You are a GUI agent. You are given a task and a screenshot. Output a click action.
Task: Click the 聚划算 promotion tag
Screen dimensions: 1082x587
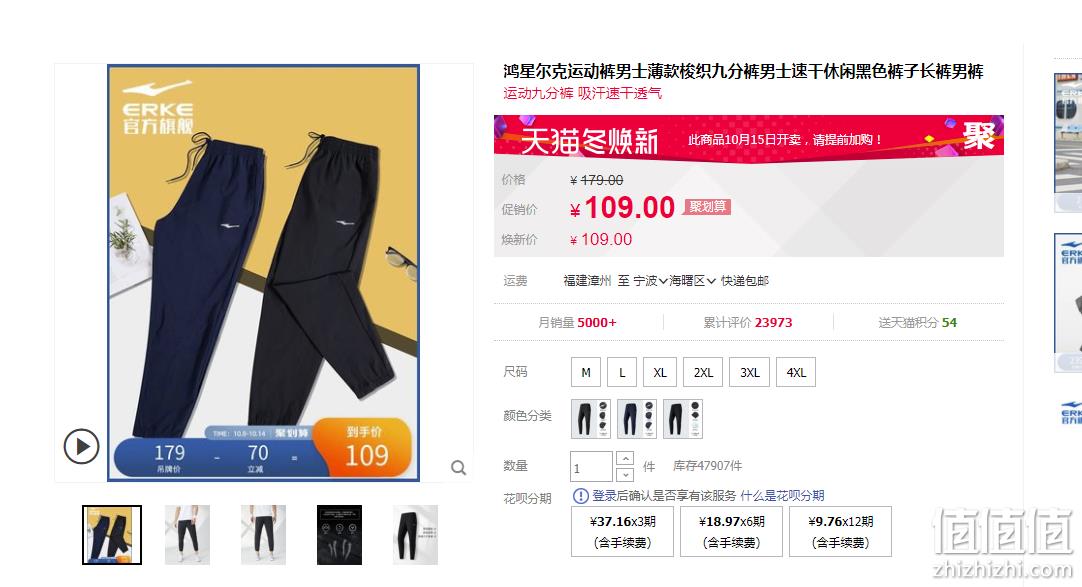[707, 207]
